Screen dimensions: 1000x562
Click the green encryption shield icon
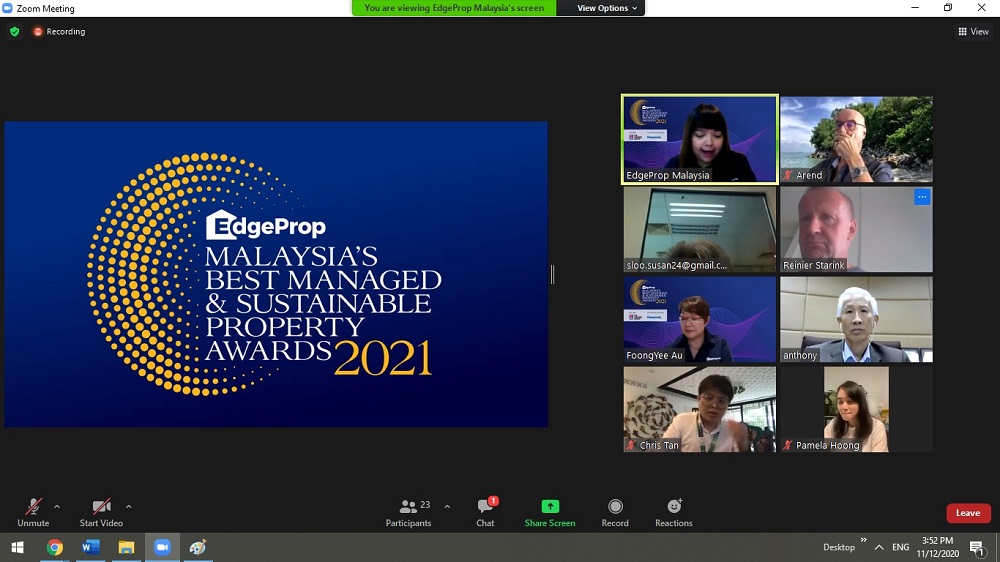(15, 31)
